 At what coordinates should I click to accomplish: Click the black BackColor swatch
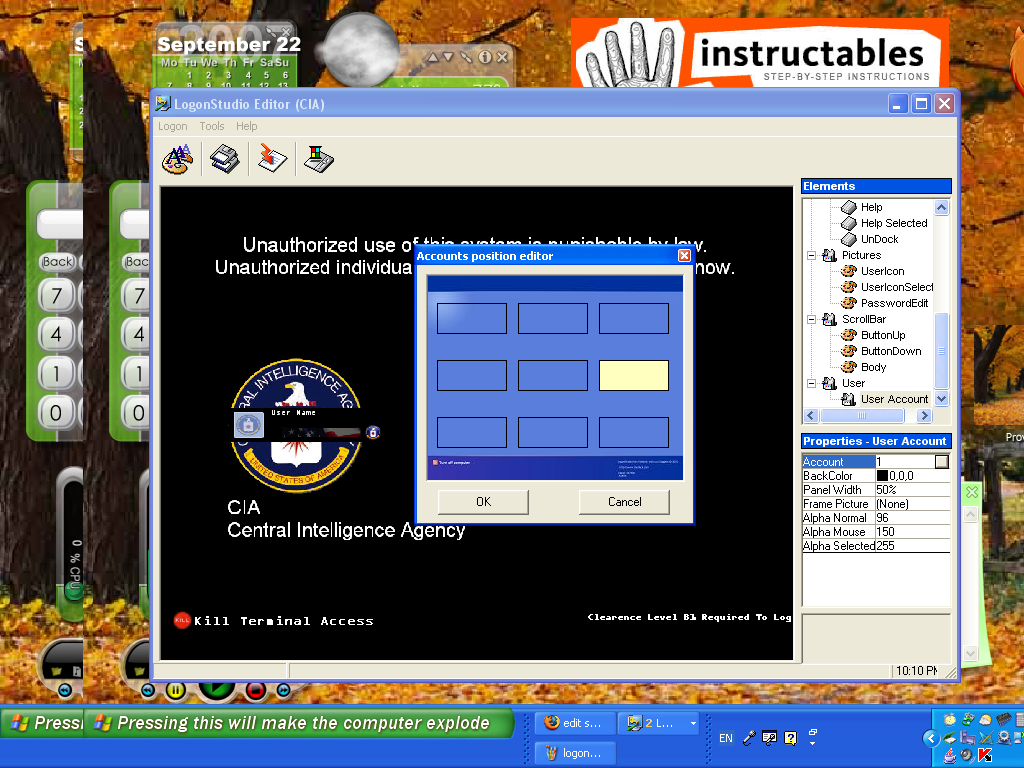pos(882,476)
